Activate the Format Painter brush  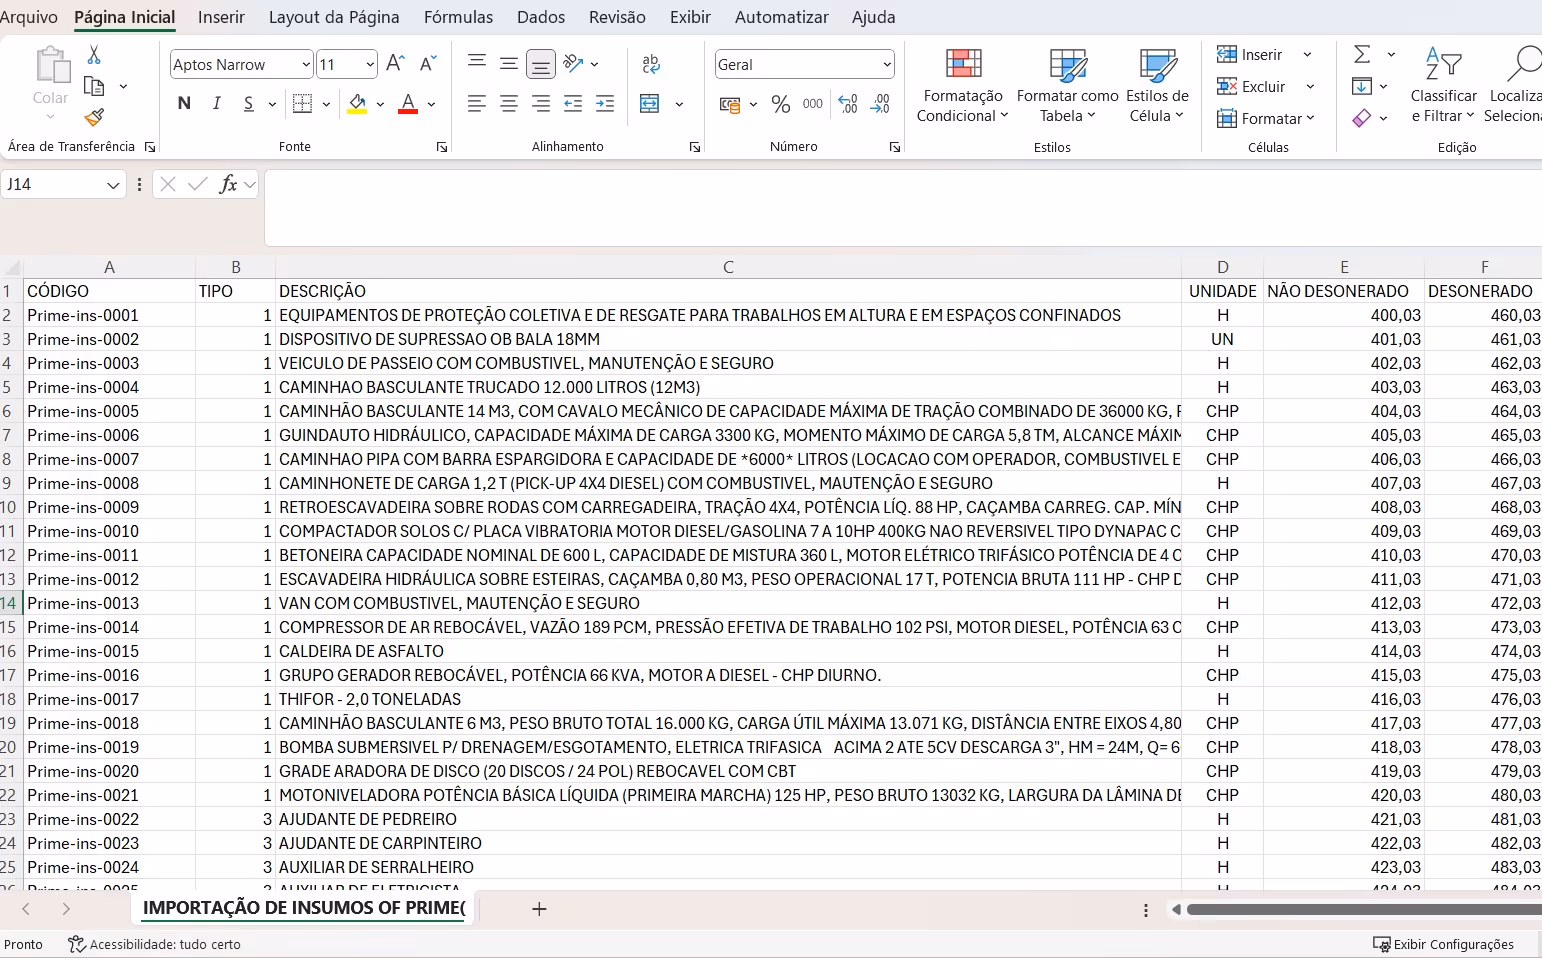click(94, 118)
